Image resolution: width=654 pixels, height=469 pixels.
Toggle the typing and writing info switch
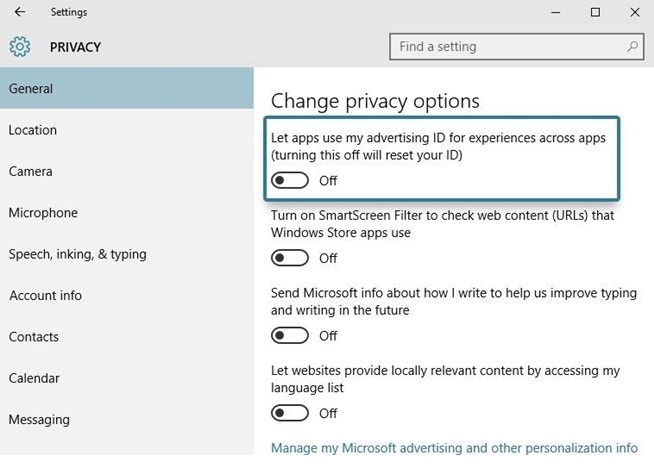point(290,336)
